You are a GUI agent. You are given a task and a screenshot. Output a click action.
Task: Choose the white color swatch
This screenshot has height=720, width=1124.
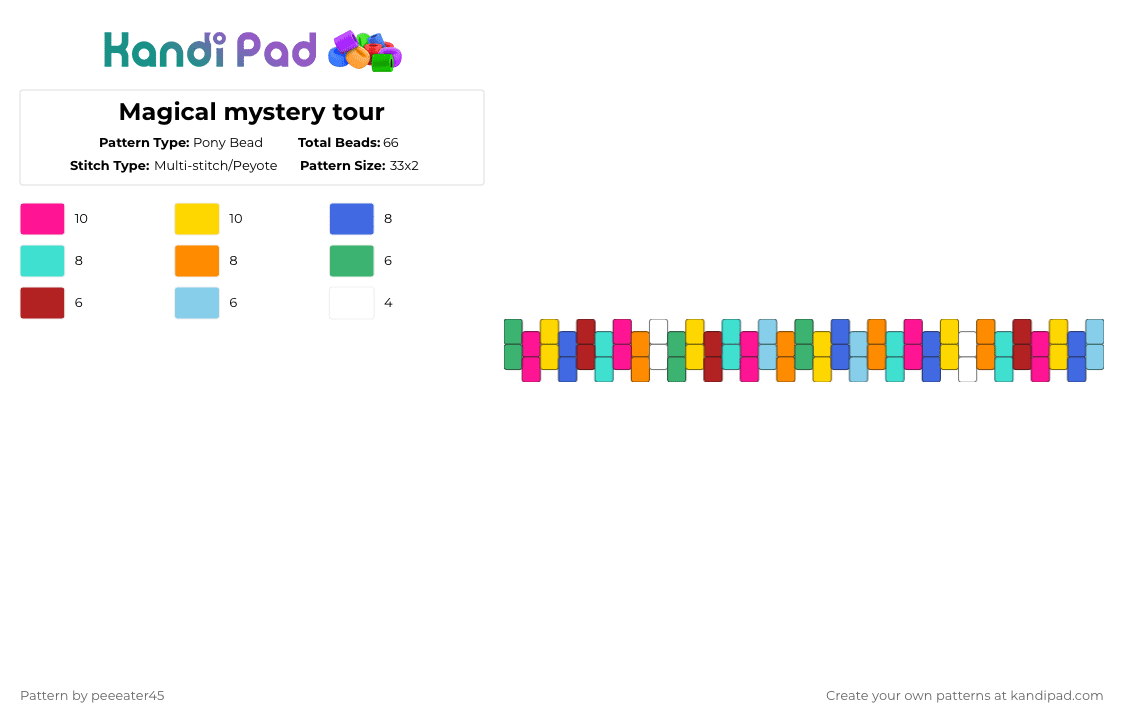click(x=352, y=303)
